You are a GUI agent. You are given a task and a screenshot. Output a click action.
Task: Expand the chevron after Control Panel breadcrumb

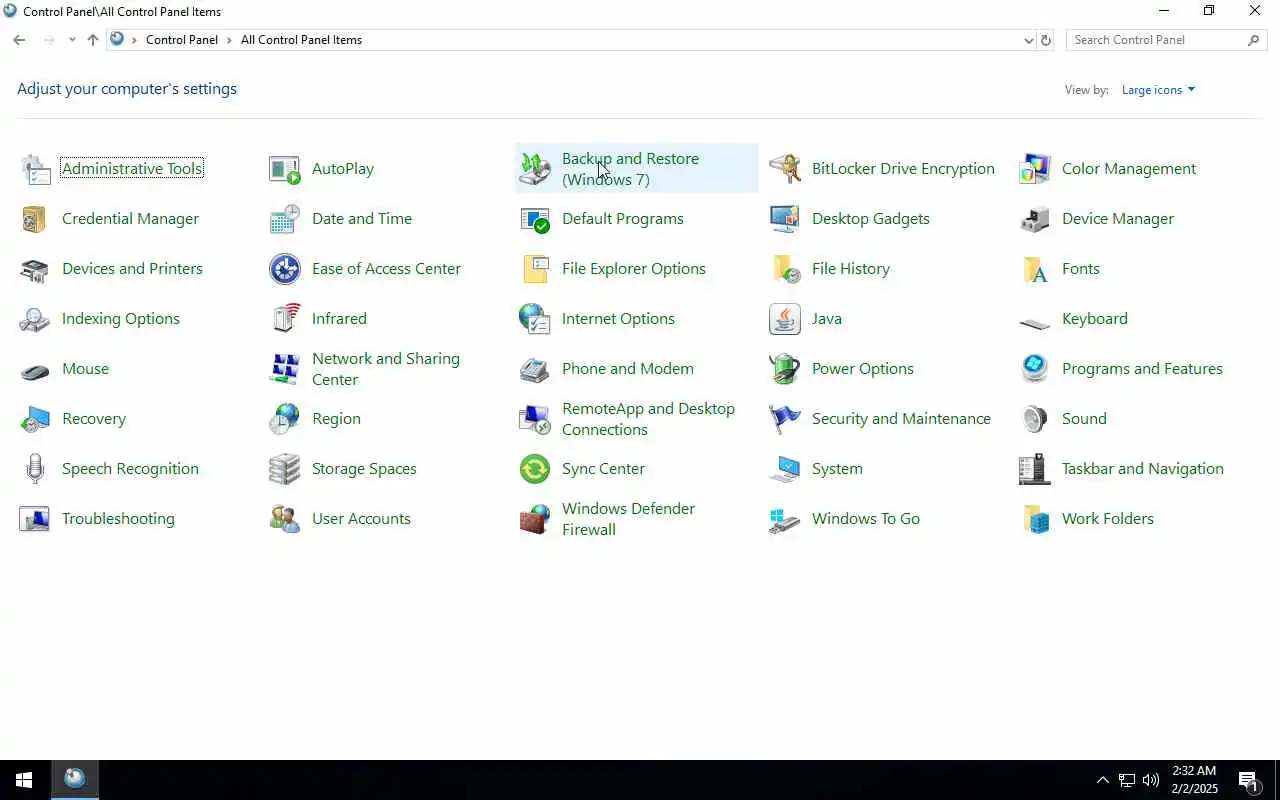click(229, 40)
